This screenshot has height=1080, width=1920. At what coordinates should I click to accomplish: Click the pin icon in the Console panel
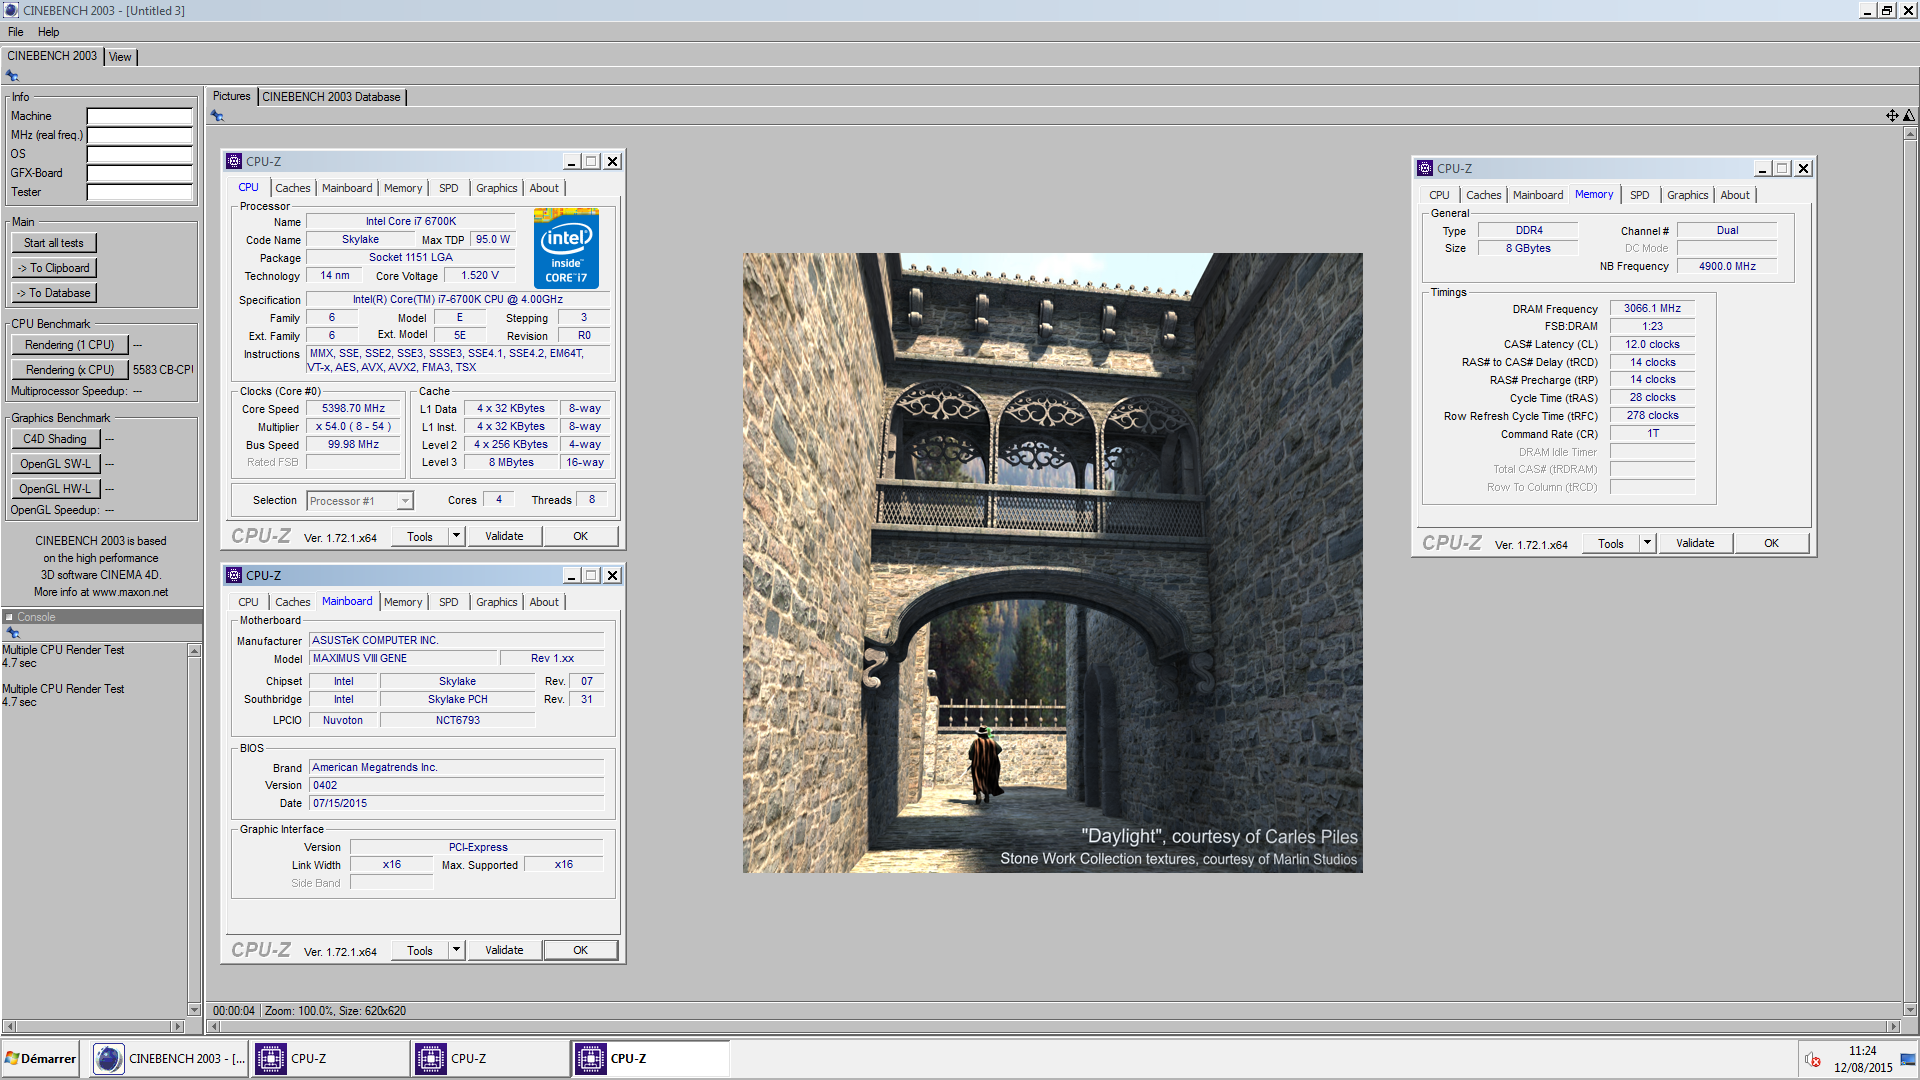pos(13,633)
